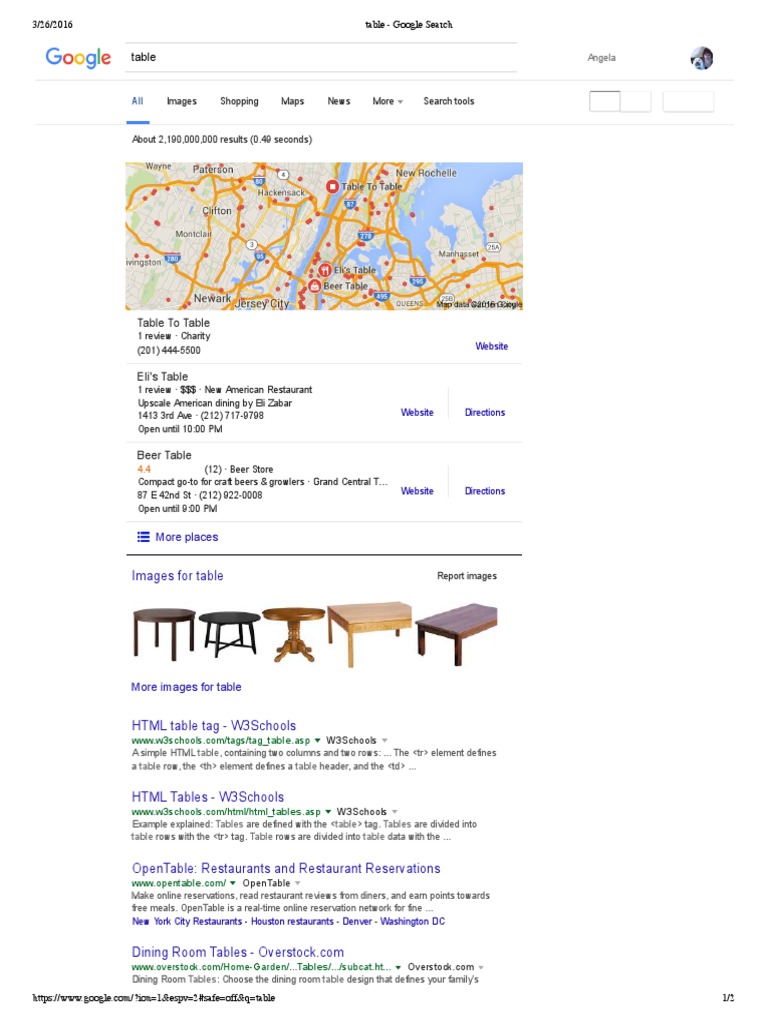Open the HTML table tag - W3Schools result
This screenshot has width=768, height=1024.
(x=214, y=726)
